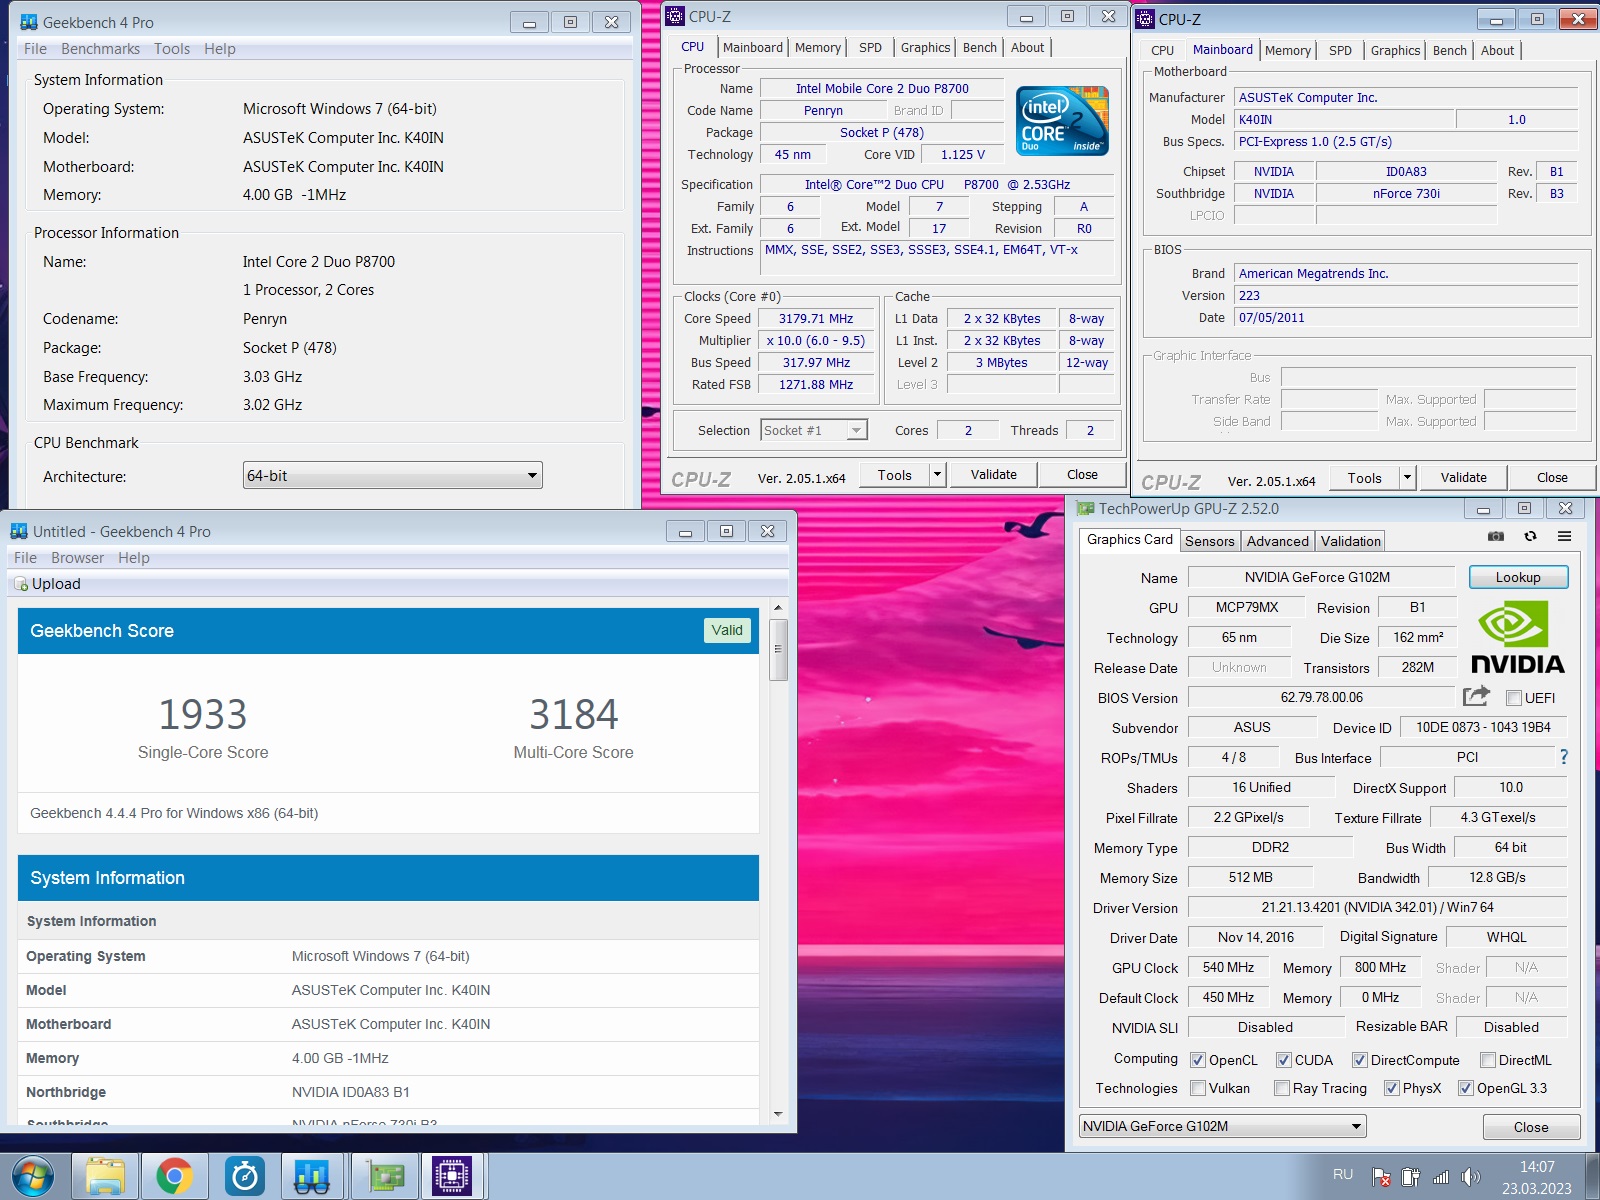The height and width of the screenshot is (1200, 1600).
Task: Switch to GPU-Z taskbar icon
Action: (384, 1177)
